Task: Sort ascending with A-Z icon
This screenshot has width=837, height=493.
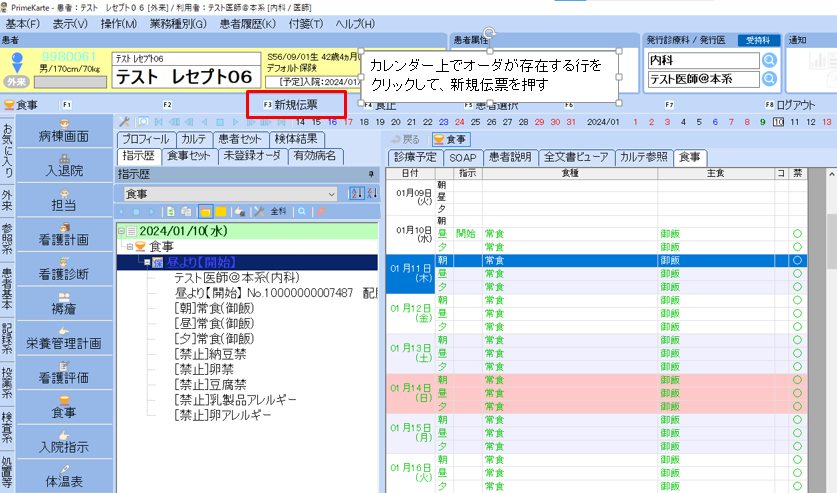Action: [355, 193]
